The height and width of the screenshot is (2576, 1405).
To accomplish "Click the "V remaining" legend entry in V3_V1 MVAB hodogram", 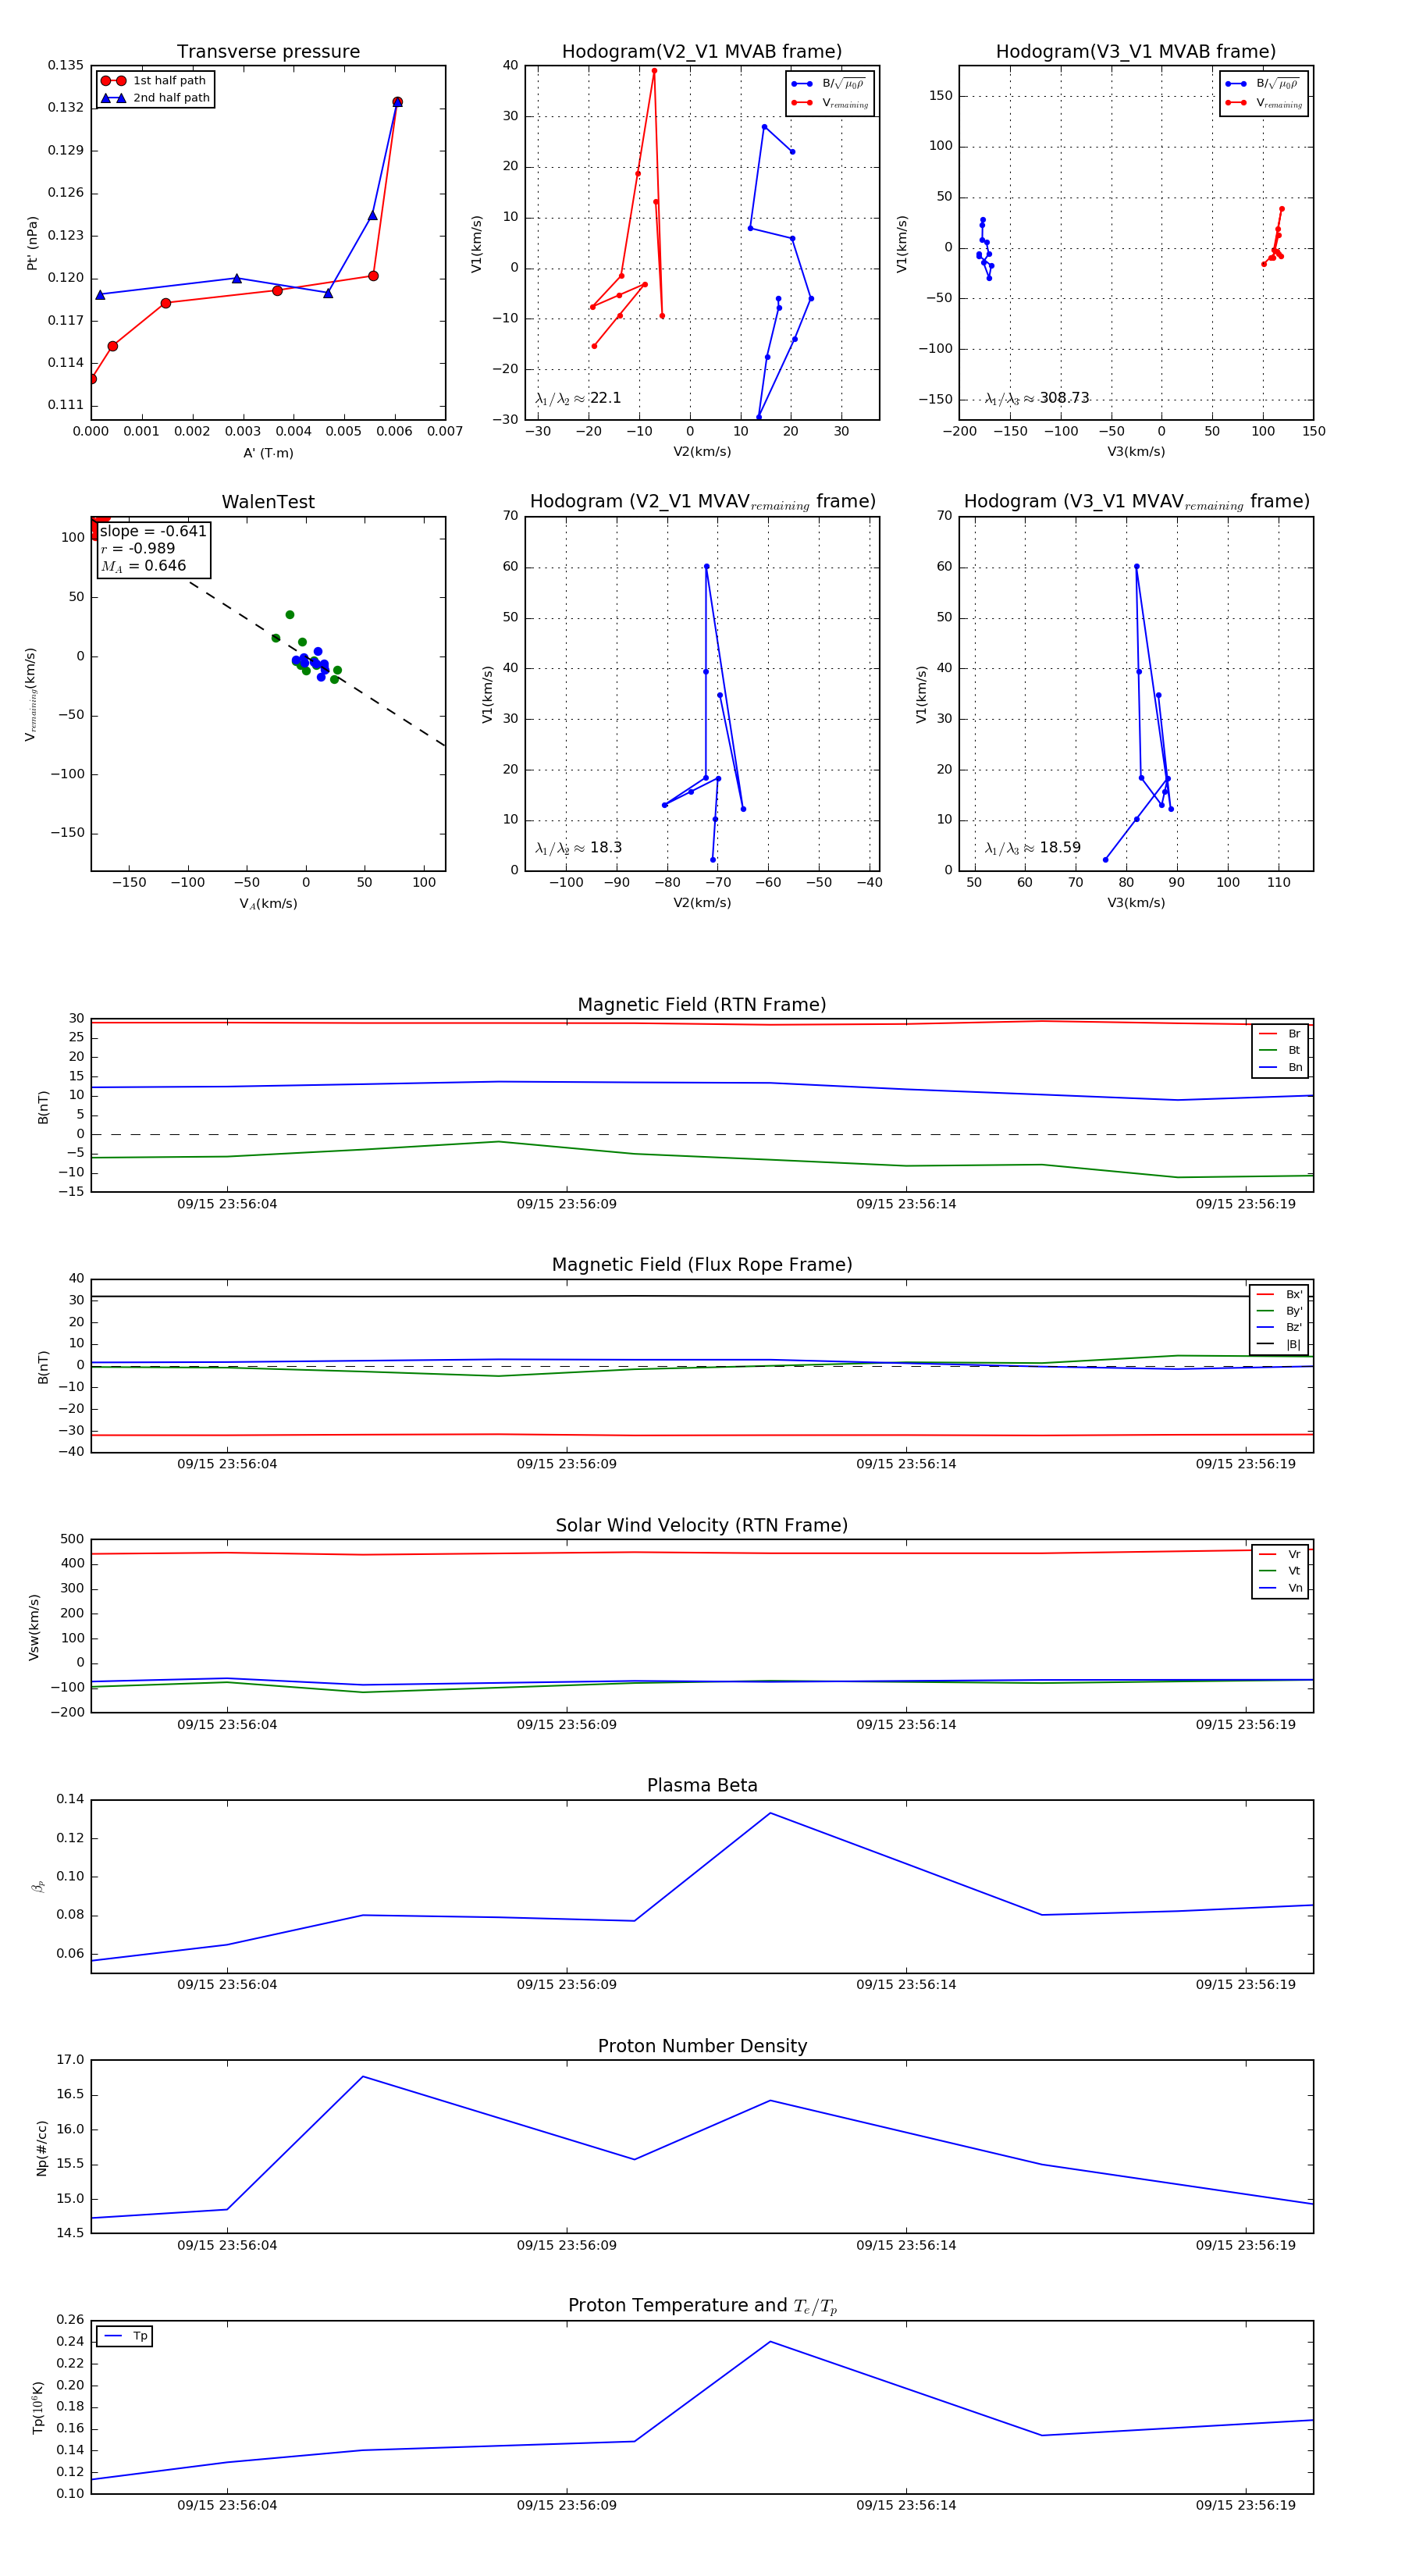I will click(x=1264, y=103).
